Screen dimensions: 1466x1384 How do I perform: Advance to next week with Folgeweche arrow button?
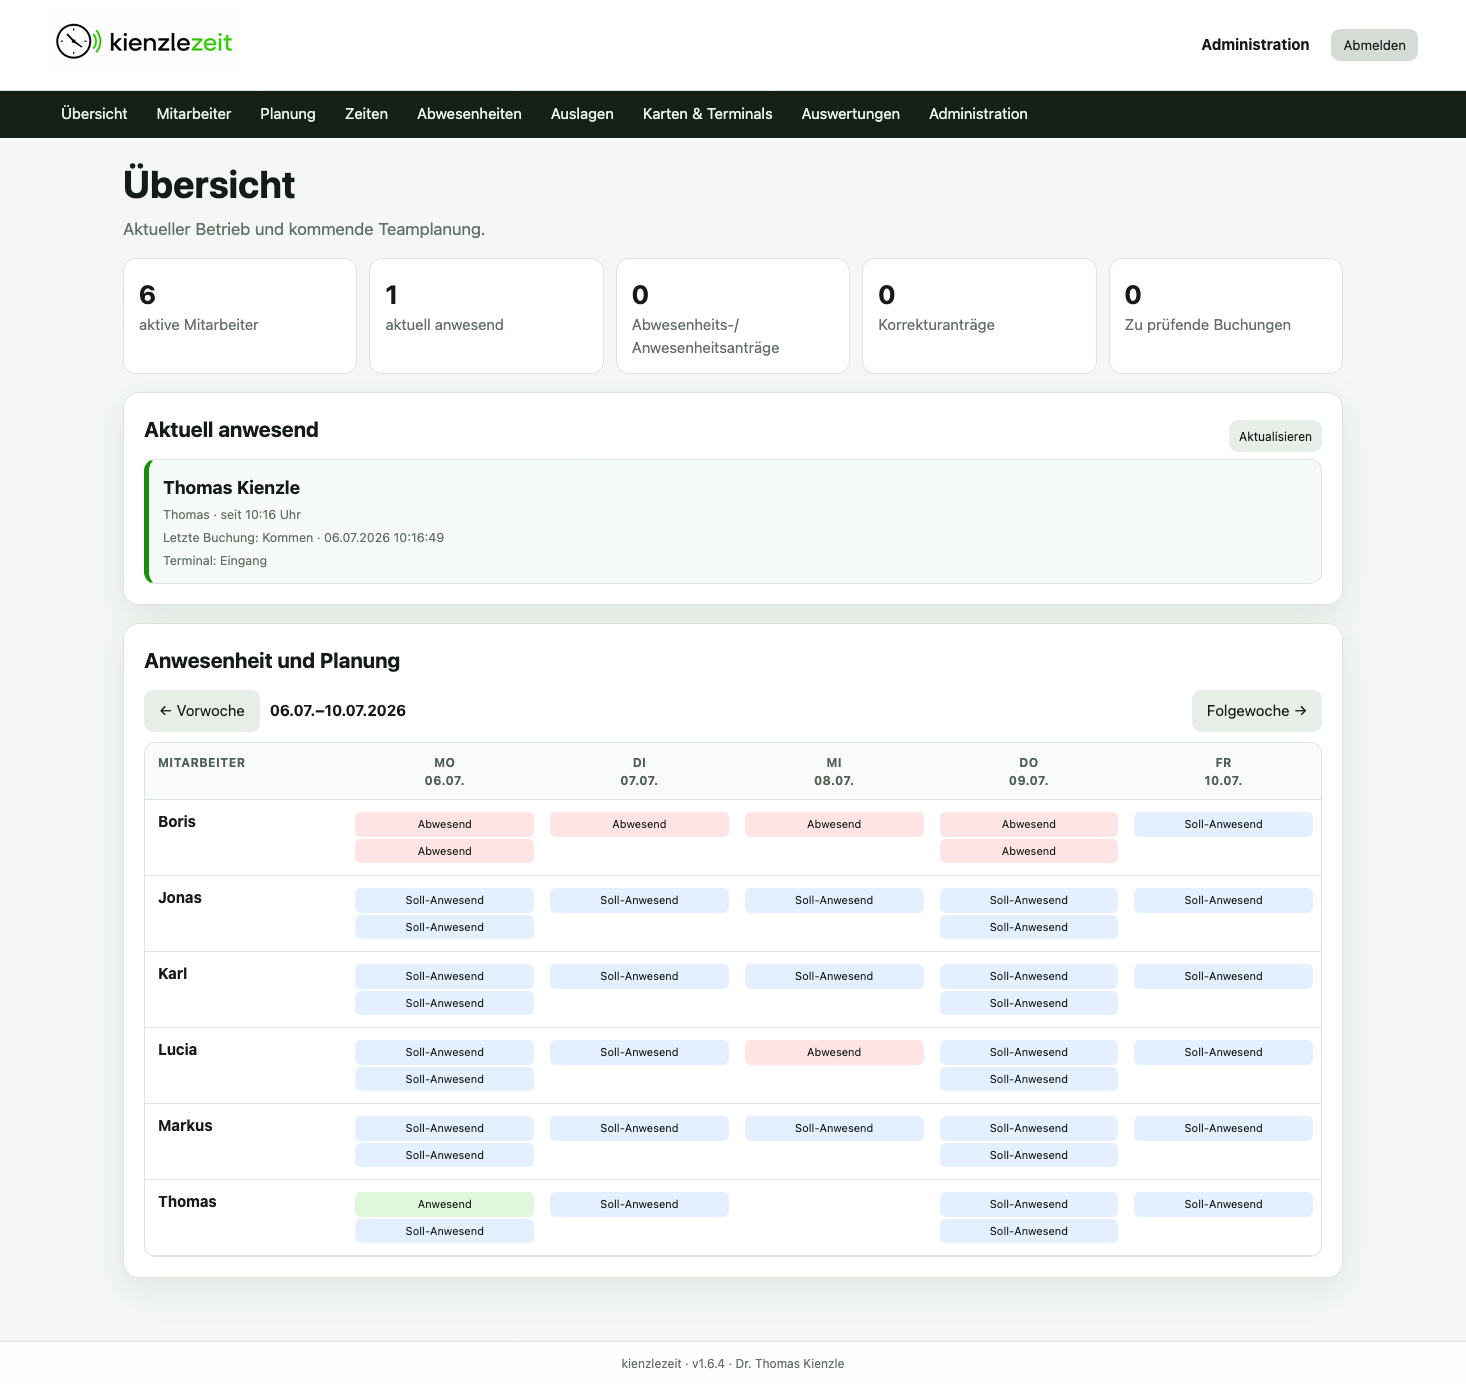point(1256,711)
